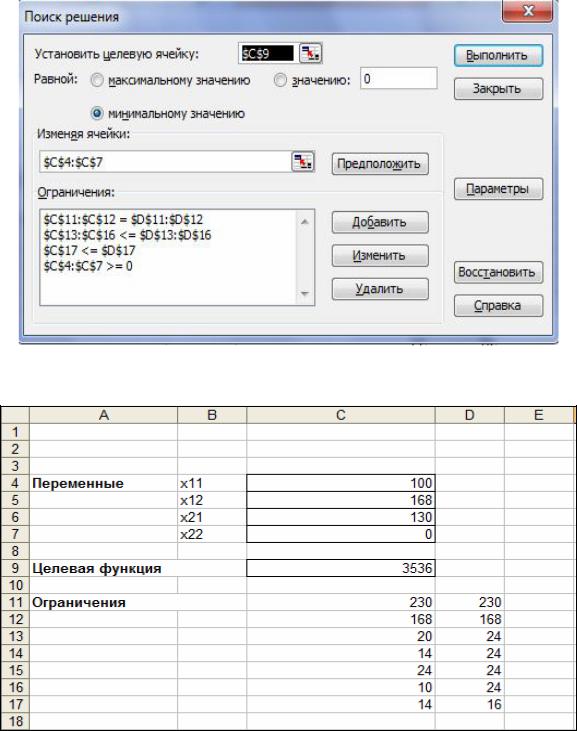The width and height of the screenshot is (577, 731).
Task: Click cell C16 with value 10
Action: [341, 687]
